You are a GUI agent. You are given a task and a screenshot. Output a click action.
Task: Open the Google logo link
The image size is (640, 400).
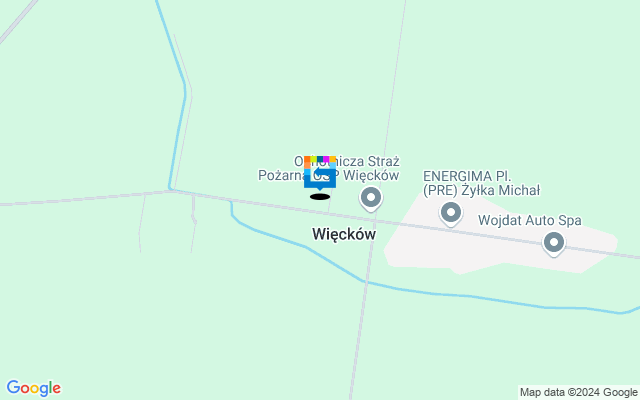click(x=34, y=388)
